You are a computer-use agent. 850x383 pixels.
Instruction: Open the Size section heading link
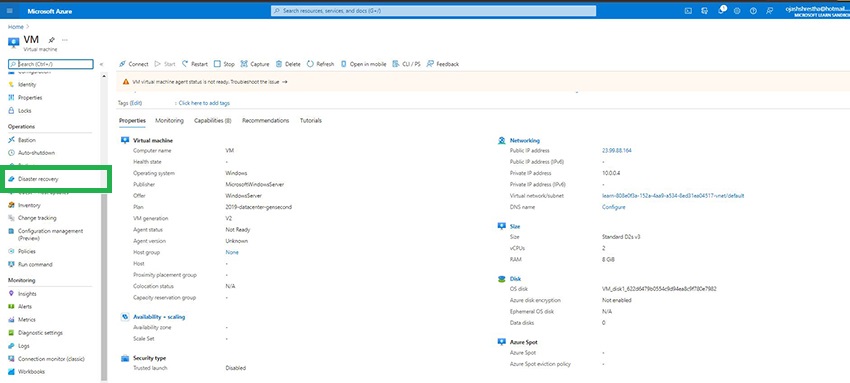point(514,226)
